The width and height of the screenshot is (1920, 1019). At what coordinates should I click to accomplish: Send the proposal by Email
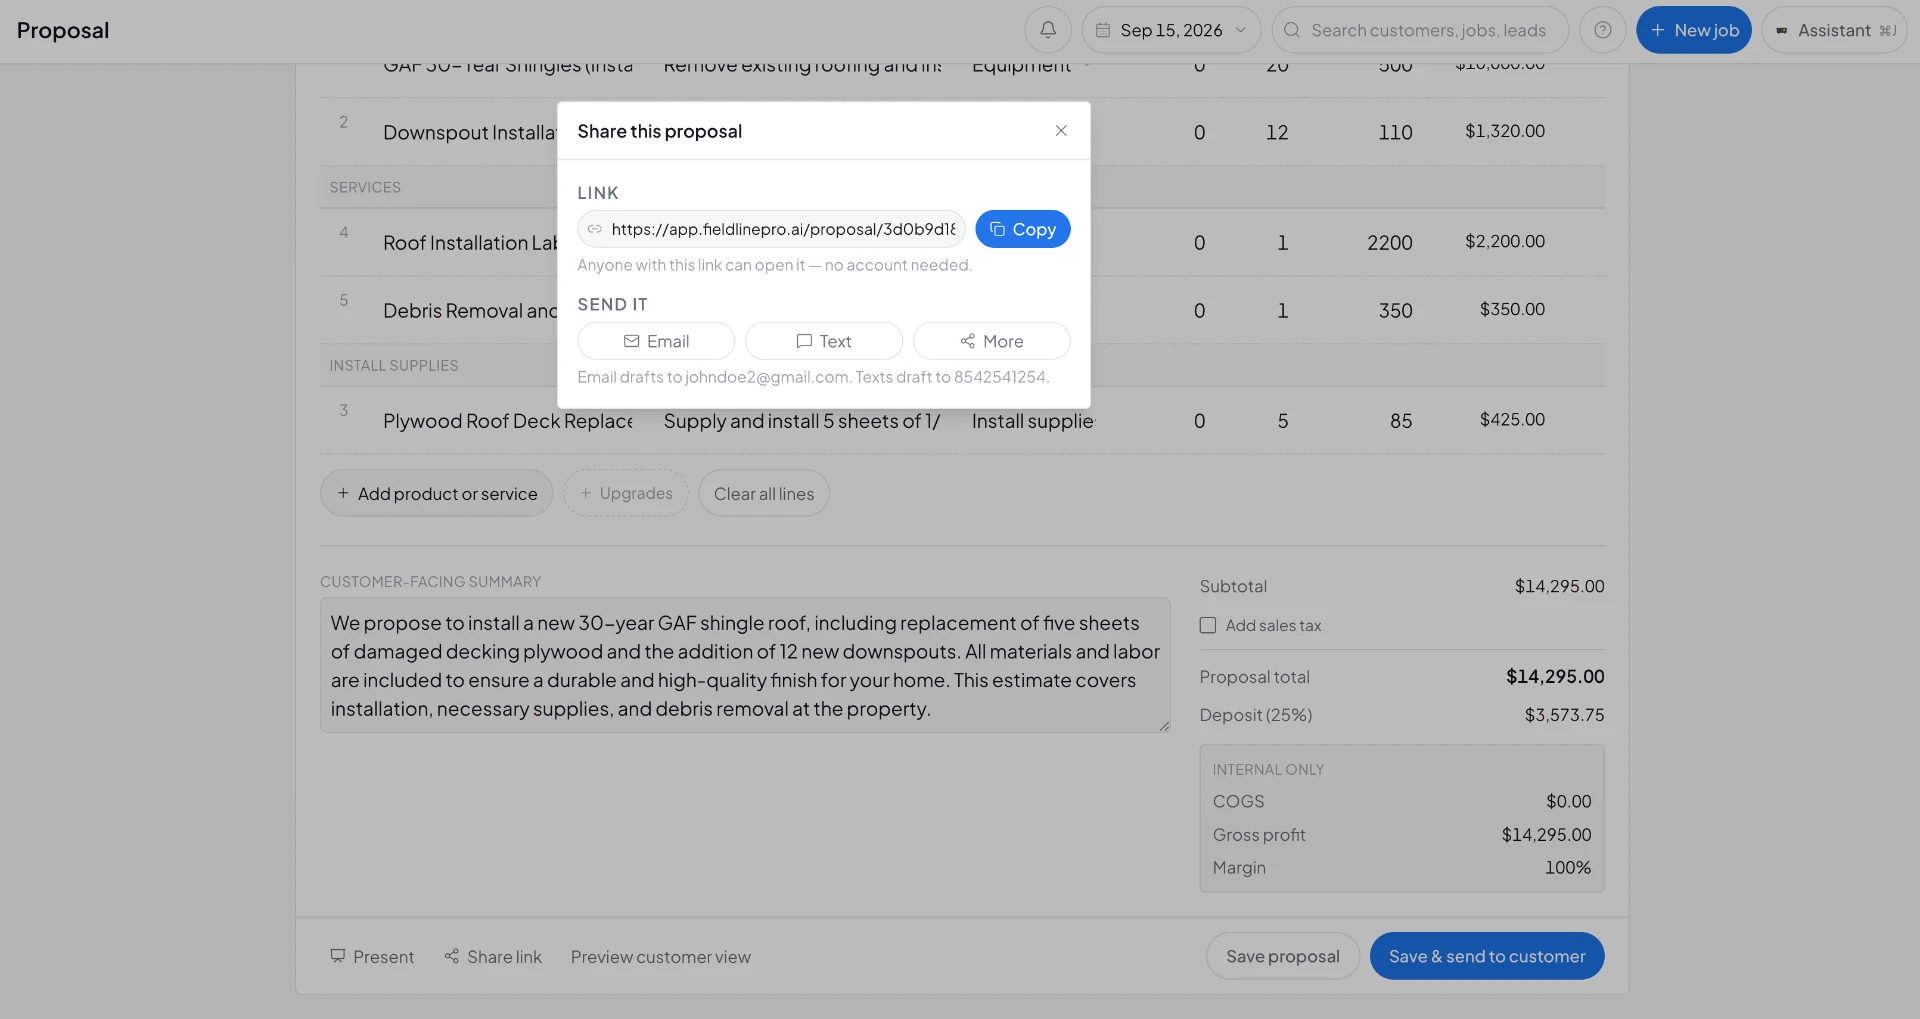coord(656,341)
